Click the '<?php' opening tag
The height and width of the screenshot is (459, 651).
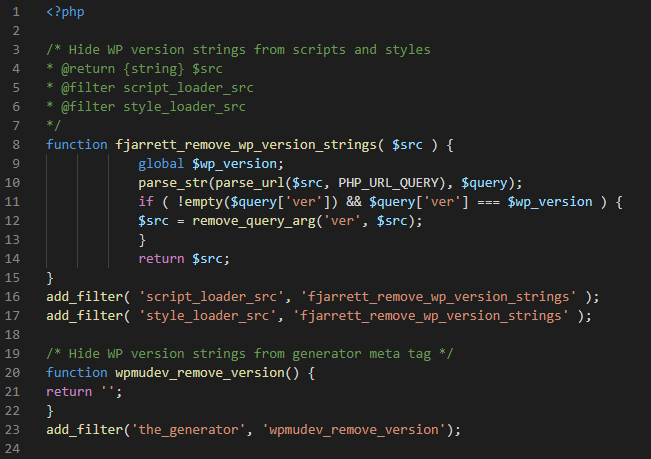[x=65, y=12]
